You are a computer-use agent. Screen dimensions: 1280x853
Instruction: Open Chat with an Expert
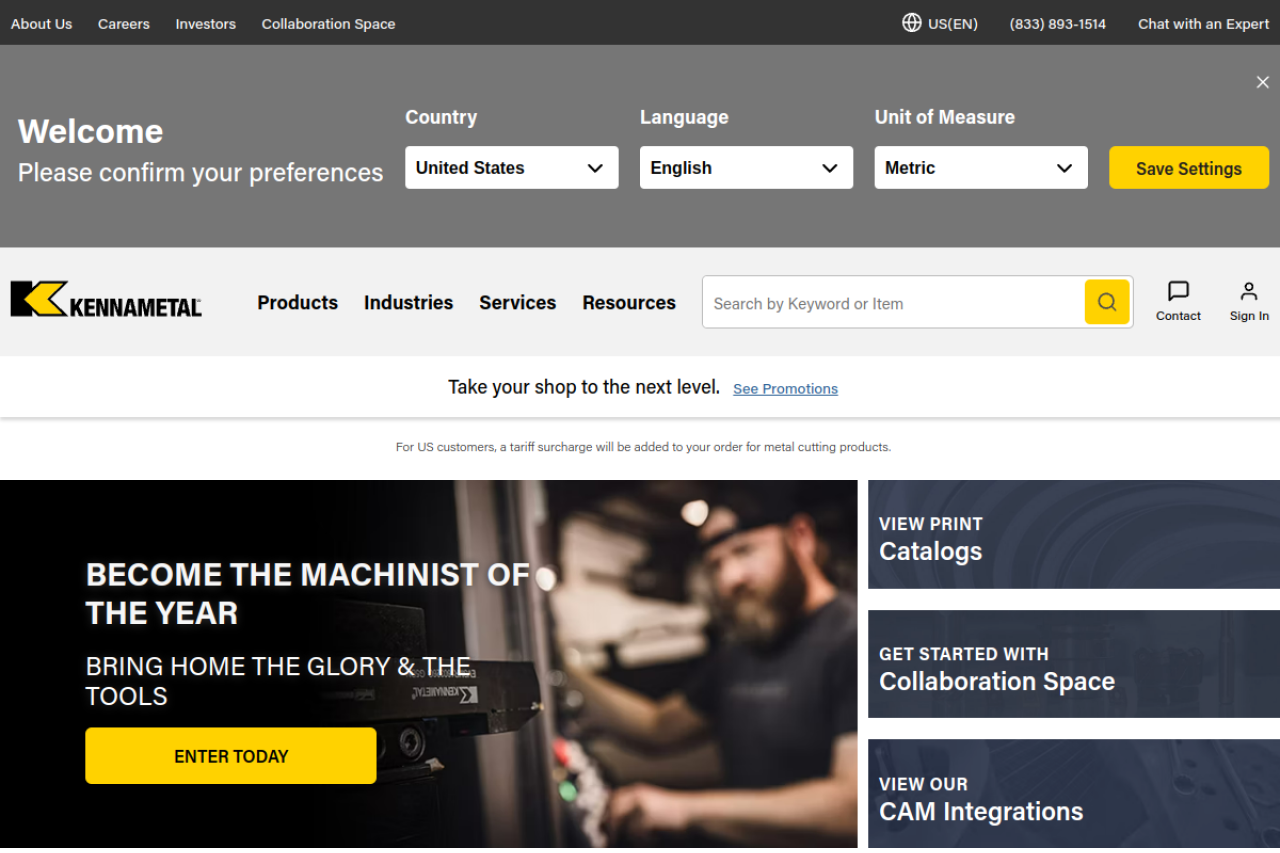[x=1203, y=24]
